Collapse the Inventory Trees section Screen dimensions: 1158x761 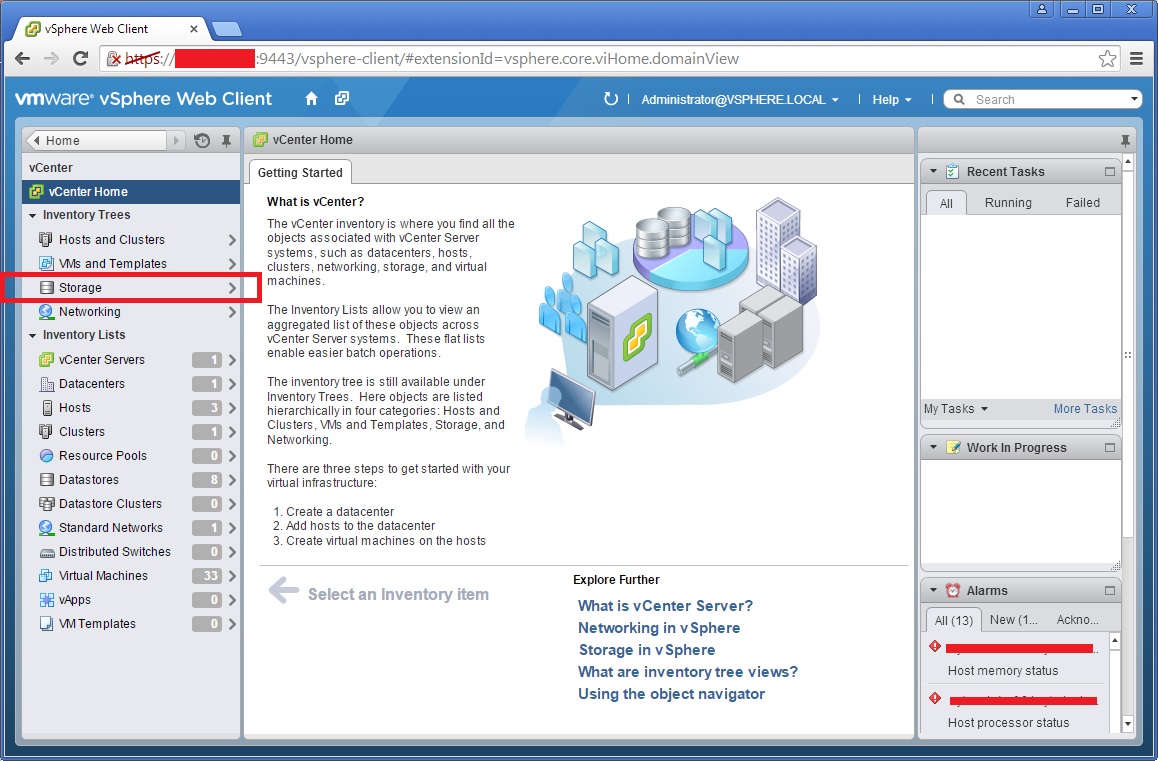32,216
